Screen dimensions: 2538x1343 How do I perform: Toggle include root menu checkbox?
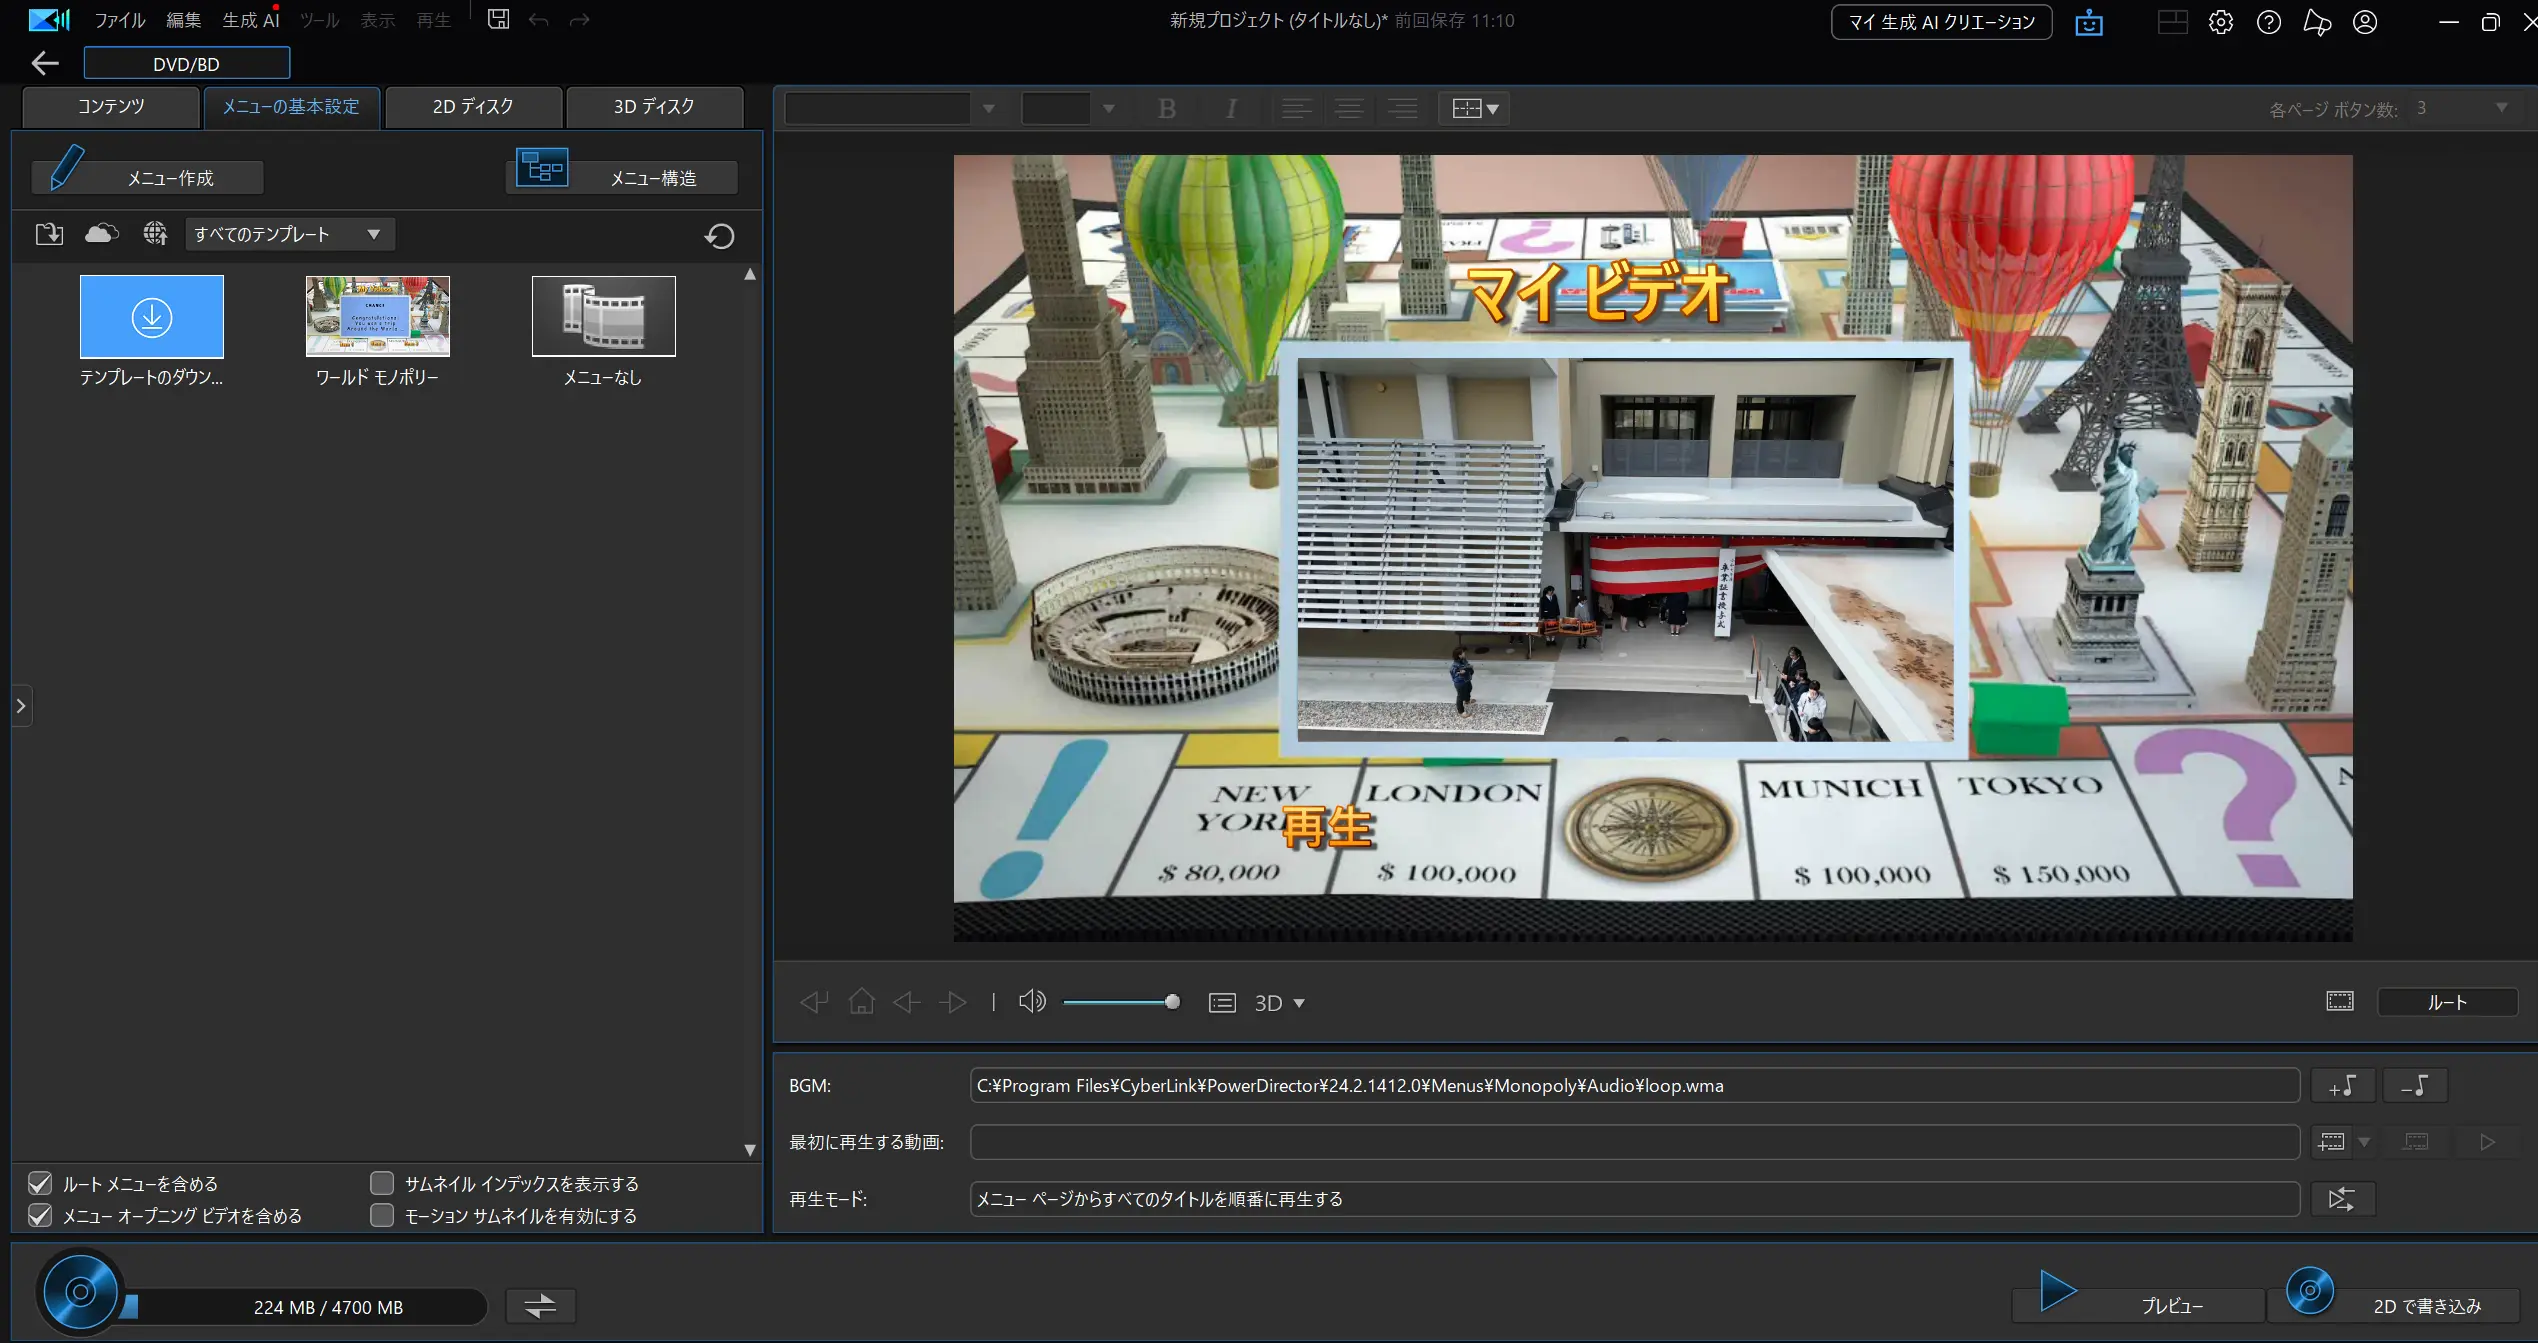pyautogui.click(x=40, y=1184)
